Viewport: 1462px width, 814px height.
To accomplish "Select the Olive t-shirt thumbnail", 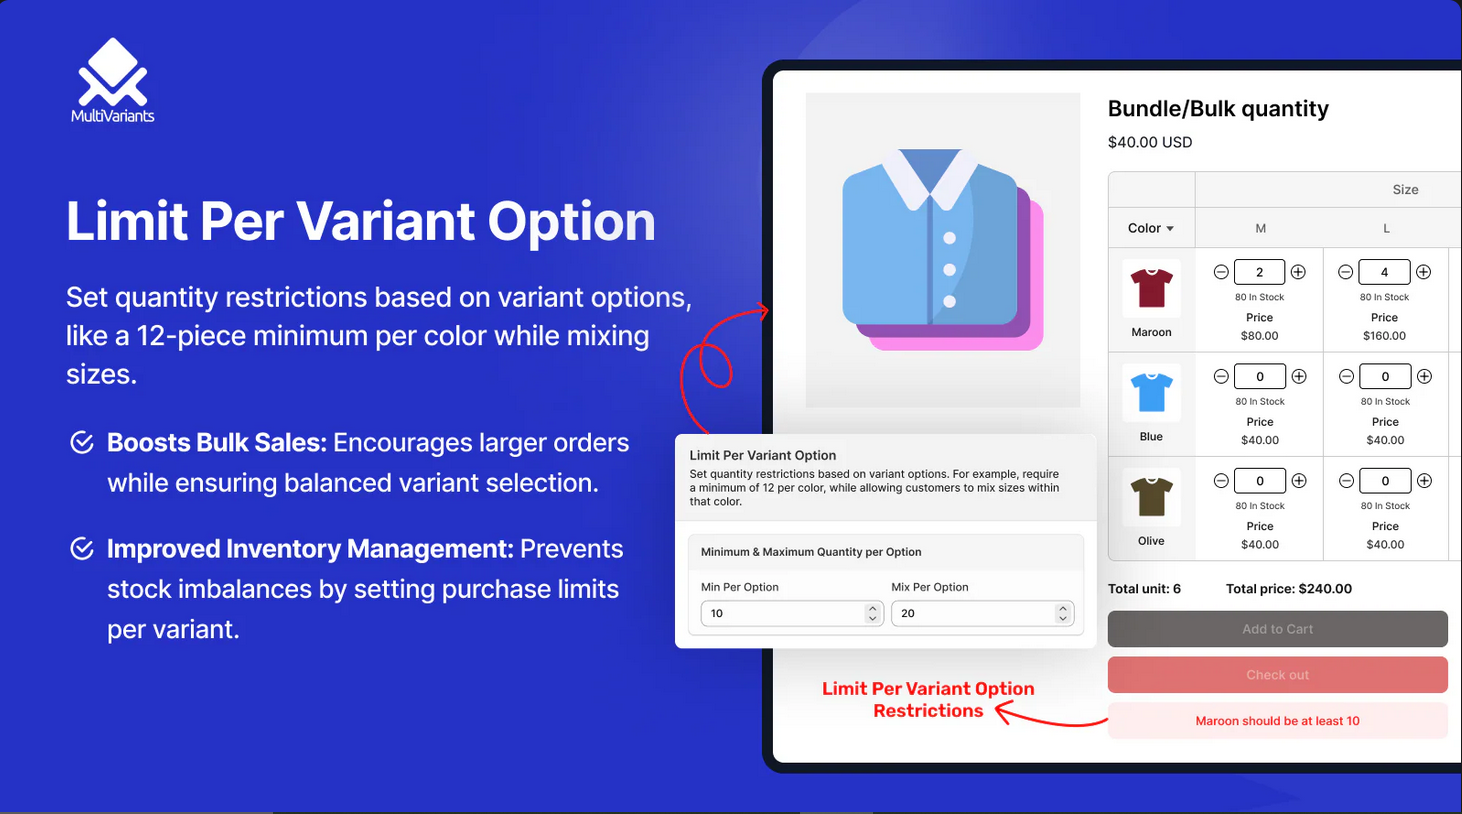I will (x=1151, y=497).
